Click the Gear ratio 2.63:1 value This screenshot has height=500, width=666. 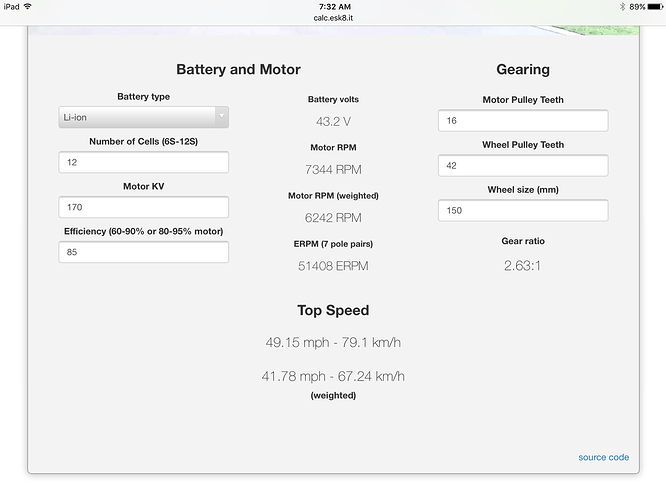522,266
